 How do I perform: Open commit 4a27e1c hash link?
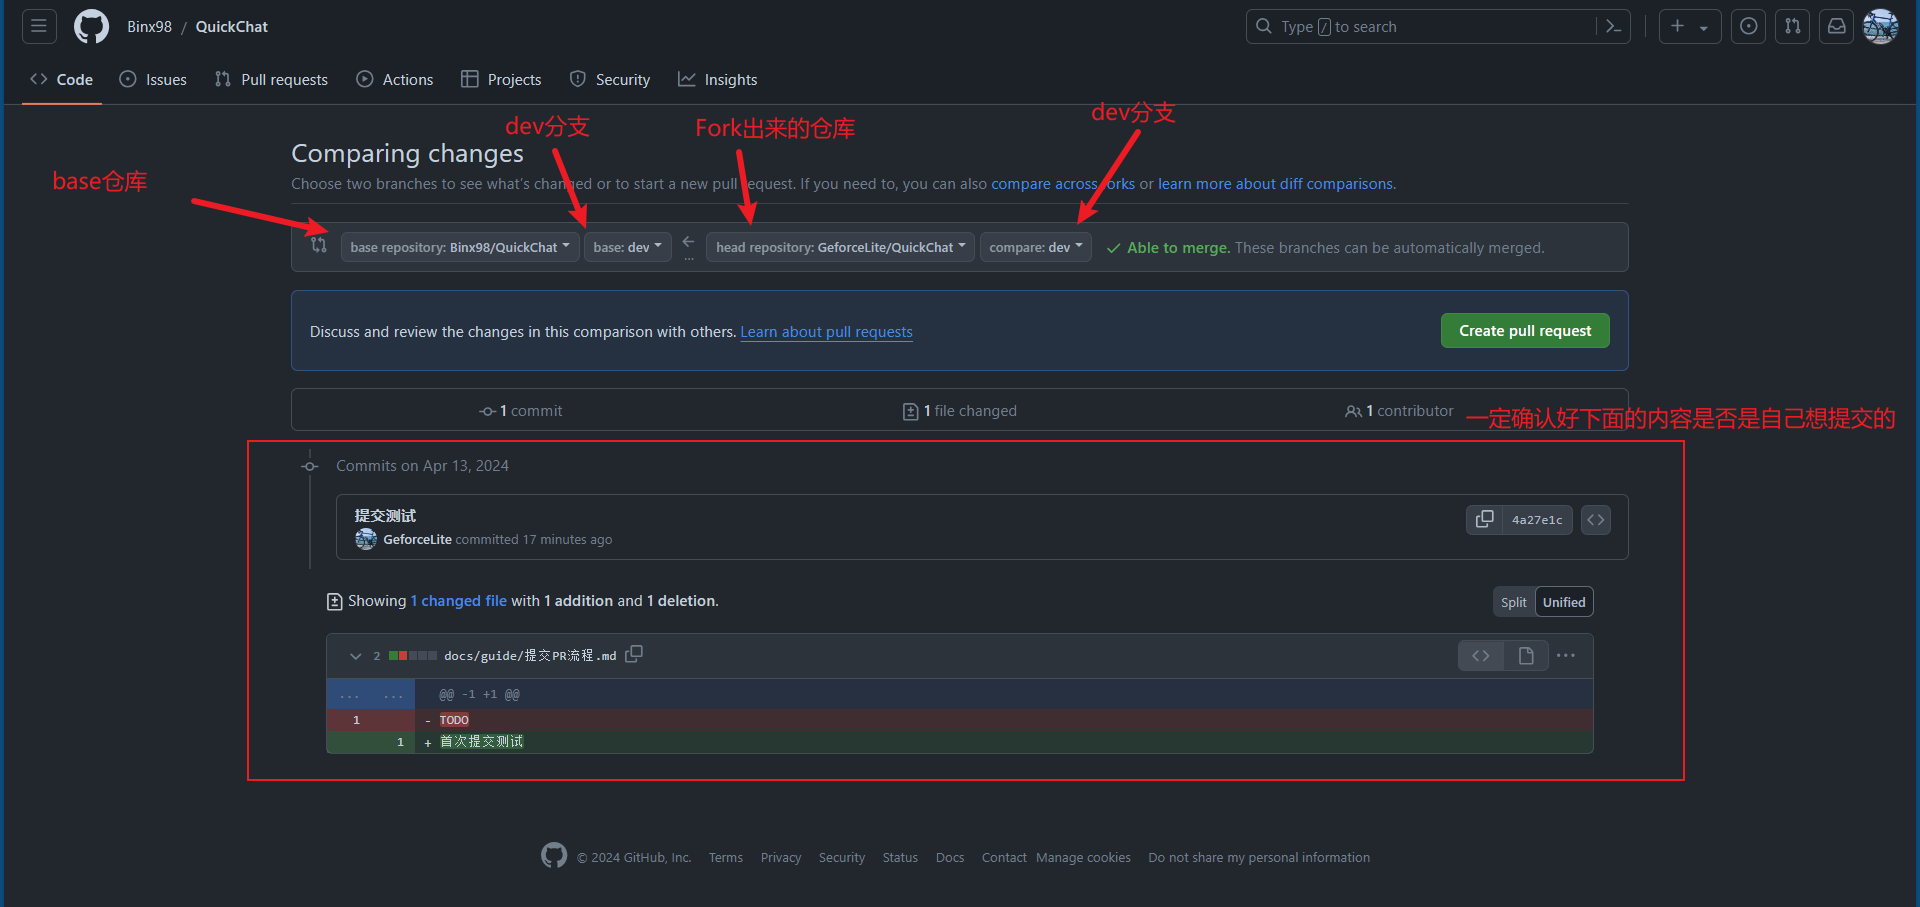click(x=1537, y=520)
